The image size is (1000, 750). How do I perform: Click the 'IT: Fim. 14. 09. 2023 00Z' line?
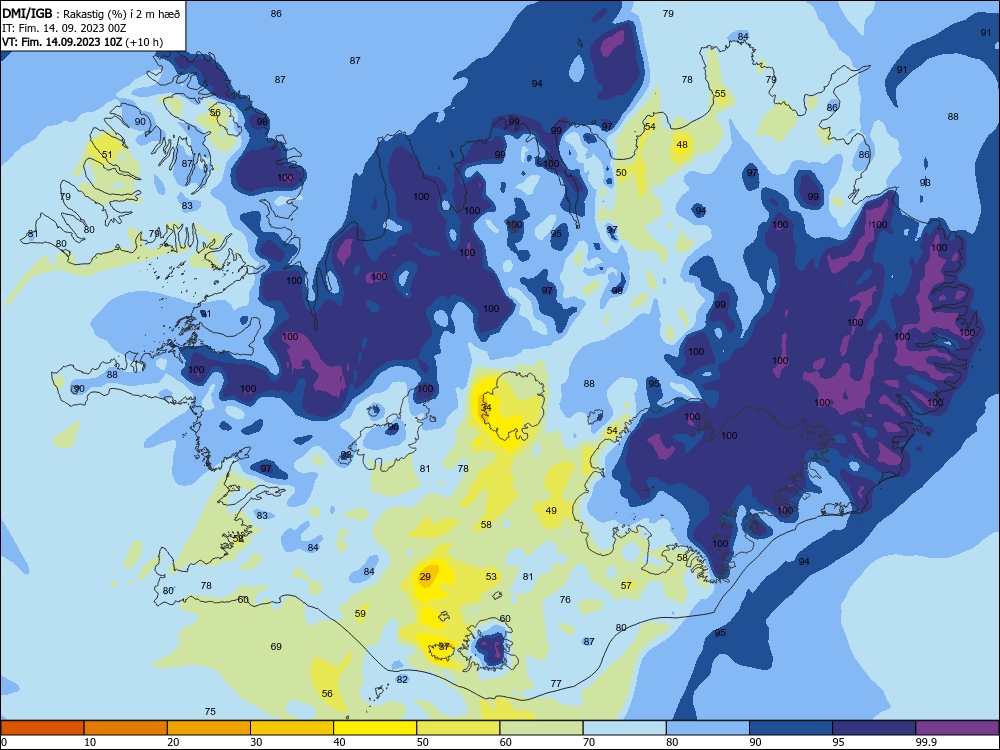pyautogui.click(x=64, y=28)
